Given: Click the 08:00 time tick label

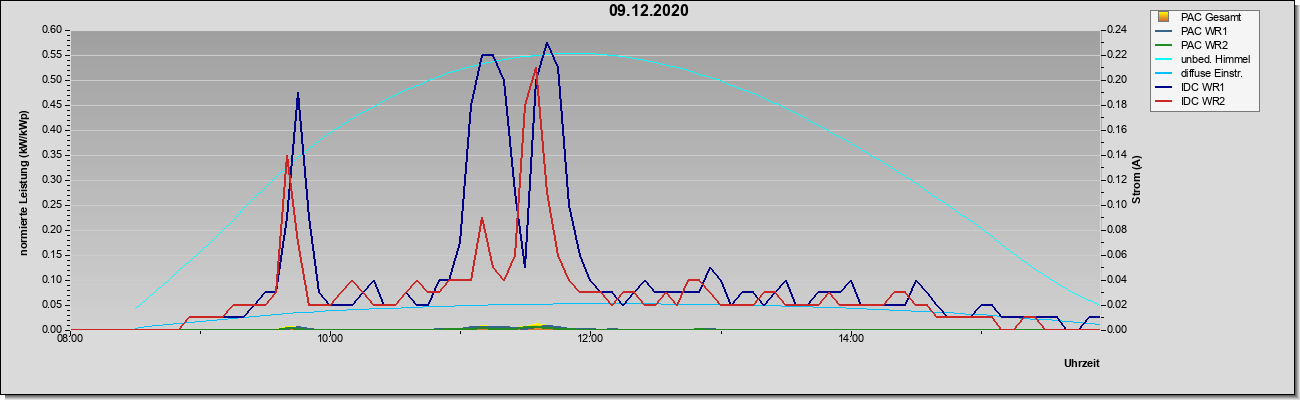Looking at the screenshot, I should pos(69,340).
